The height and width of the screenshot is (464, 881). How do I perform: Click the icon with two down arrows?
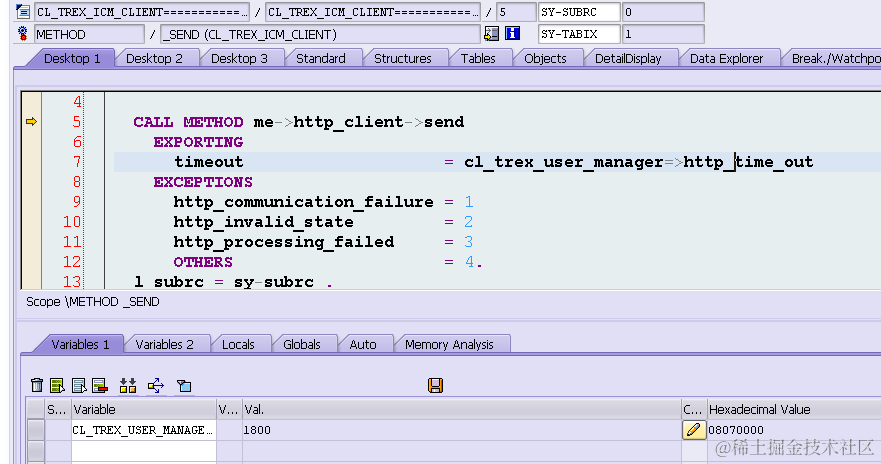pos(128,385)
